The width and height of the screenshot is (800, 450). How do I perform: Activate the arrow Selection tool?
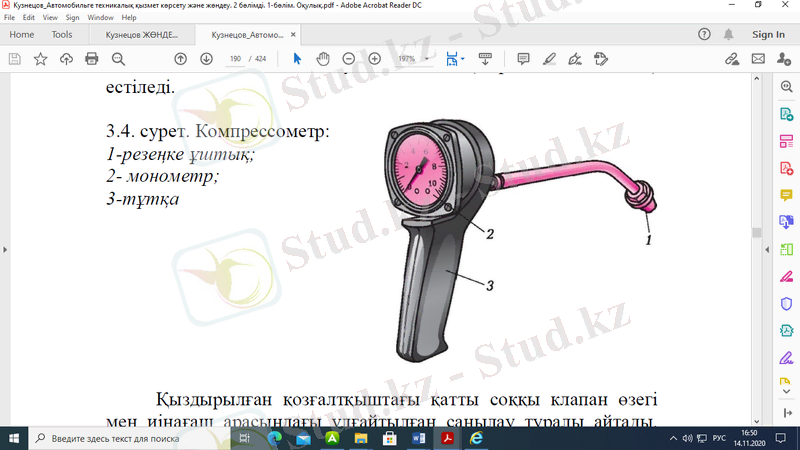point(297,59)
